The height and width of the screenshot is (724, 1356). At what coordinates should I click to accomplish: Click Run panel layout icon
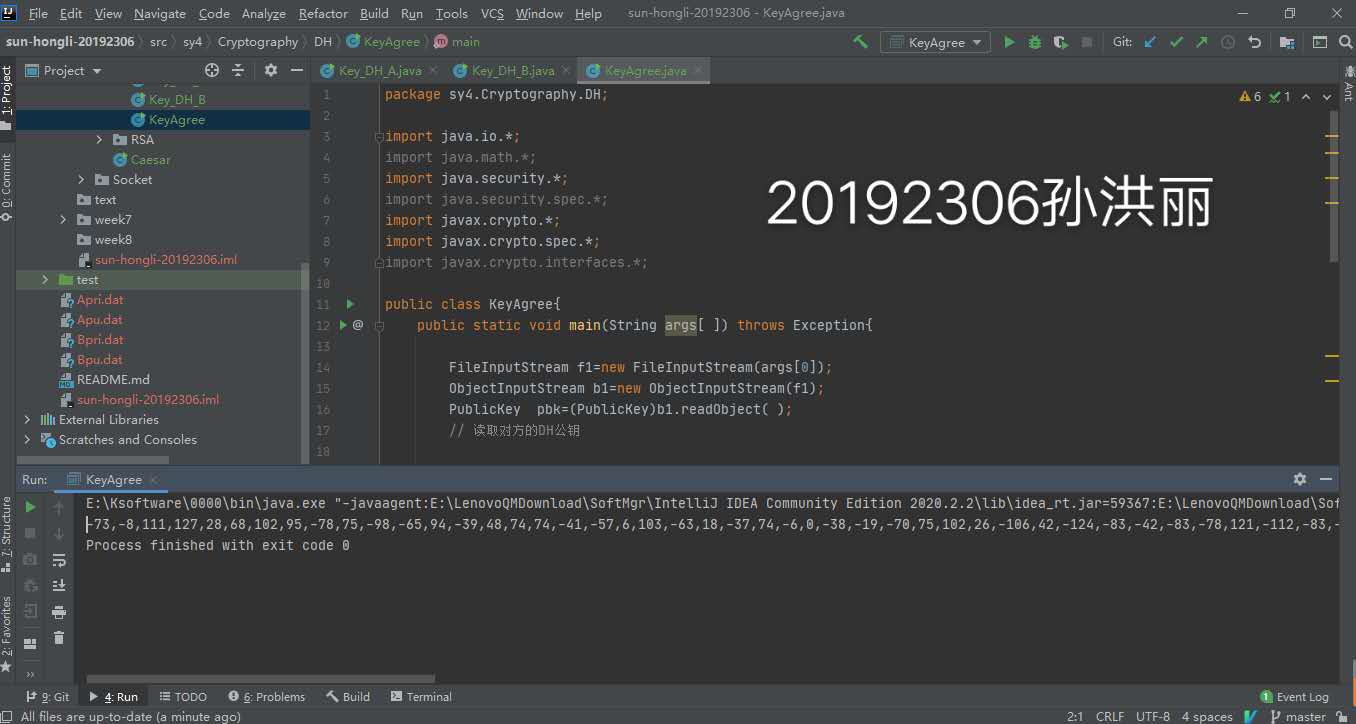(31, 643)
